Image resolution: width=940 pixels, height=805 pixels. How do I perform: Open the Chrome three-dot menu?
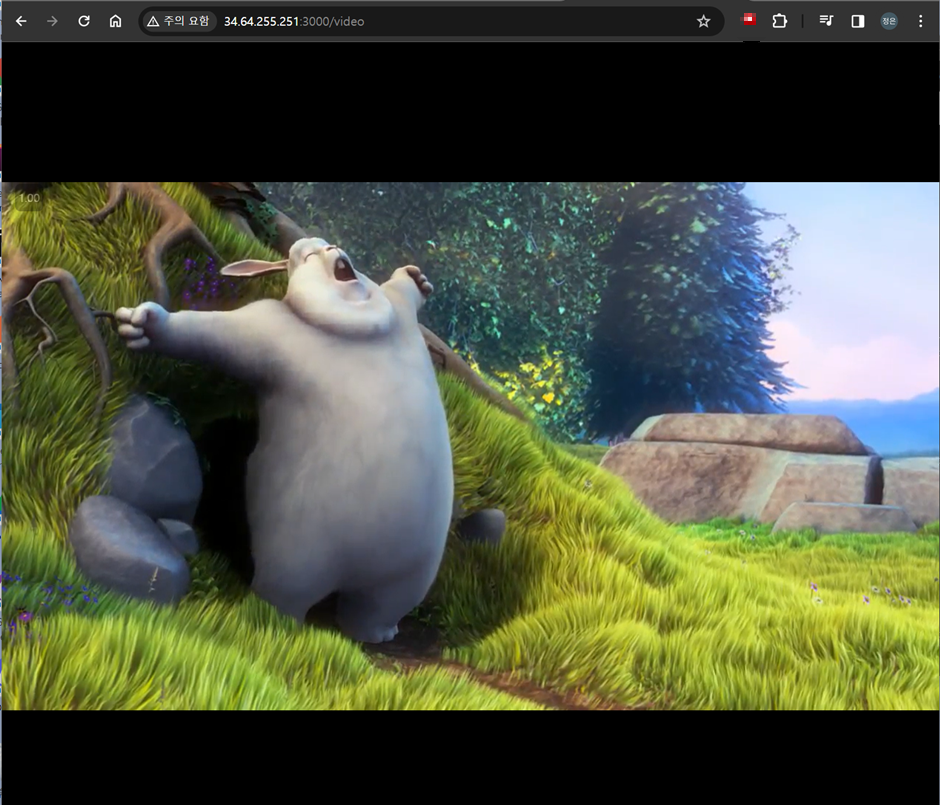click(x=920, y=22)
